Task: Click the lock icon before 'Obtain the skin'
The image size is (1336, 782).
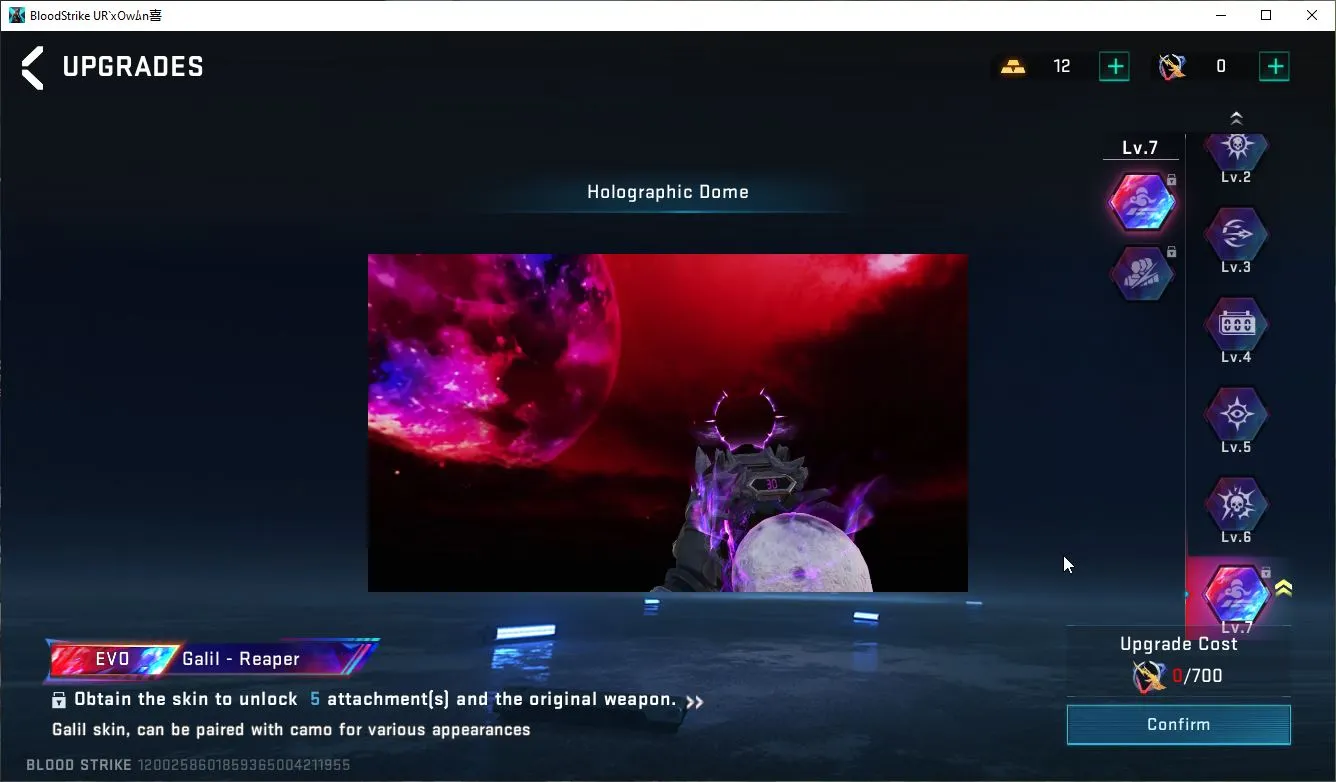Action: coord(59,700)
